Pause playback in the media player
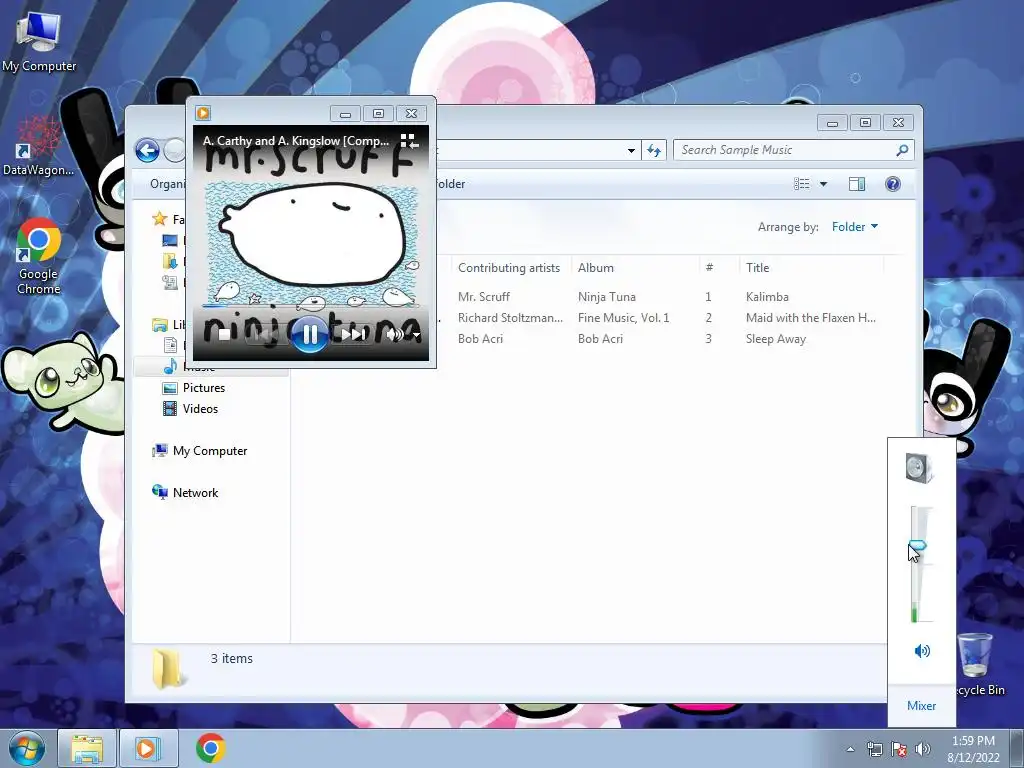The height and width of the screenshot is (768, 1024). coord(310,334)
